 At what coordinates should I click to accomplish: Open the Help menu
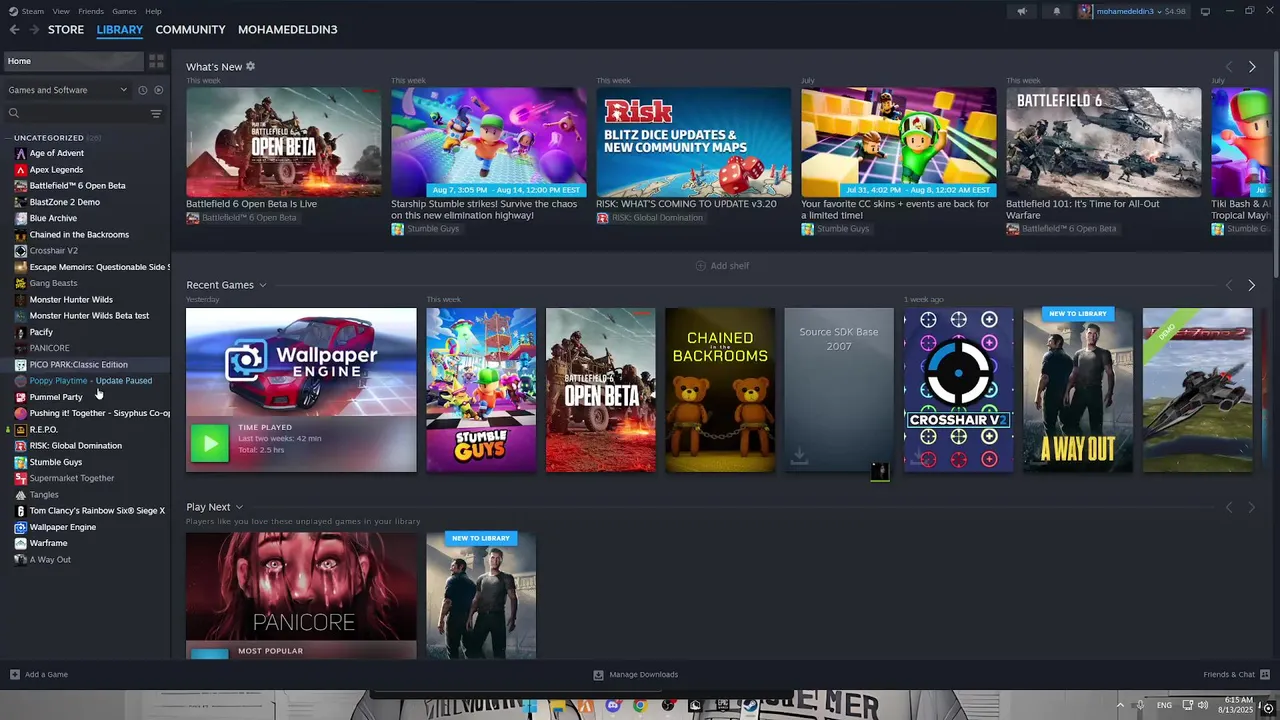[153, 11]
